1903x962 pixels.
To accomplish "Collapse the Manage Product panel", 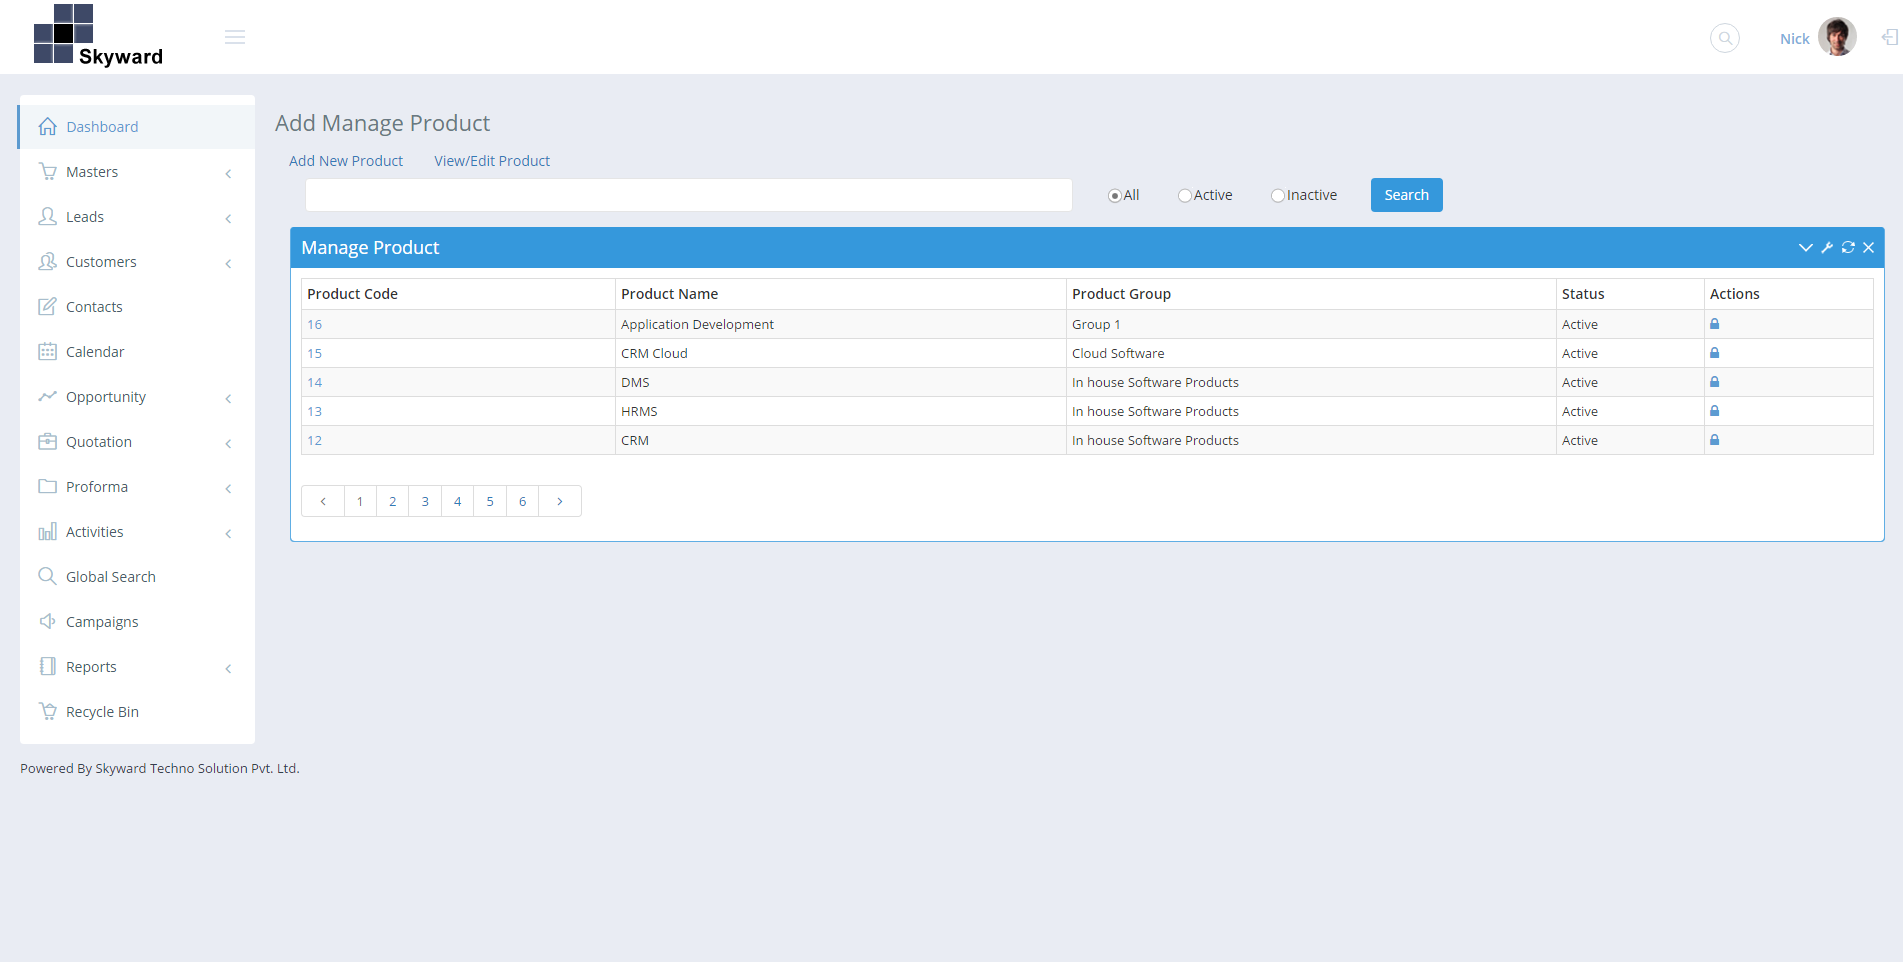I will pos(1805,247).
